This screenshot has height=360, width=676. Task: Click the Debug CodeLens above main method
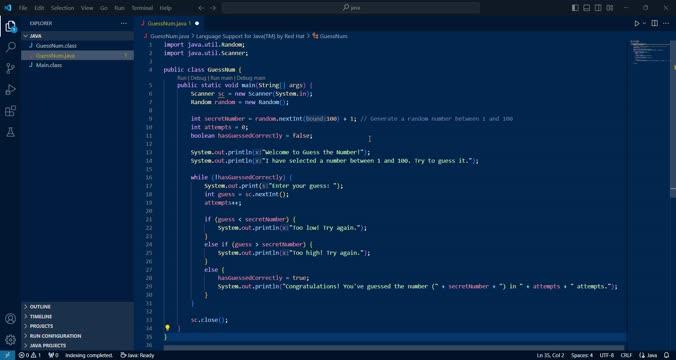coord(199,78)
